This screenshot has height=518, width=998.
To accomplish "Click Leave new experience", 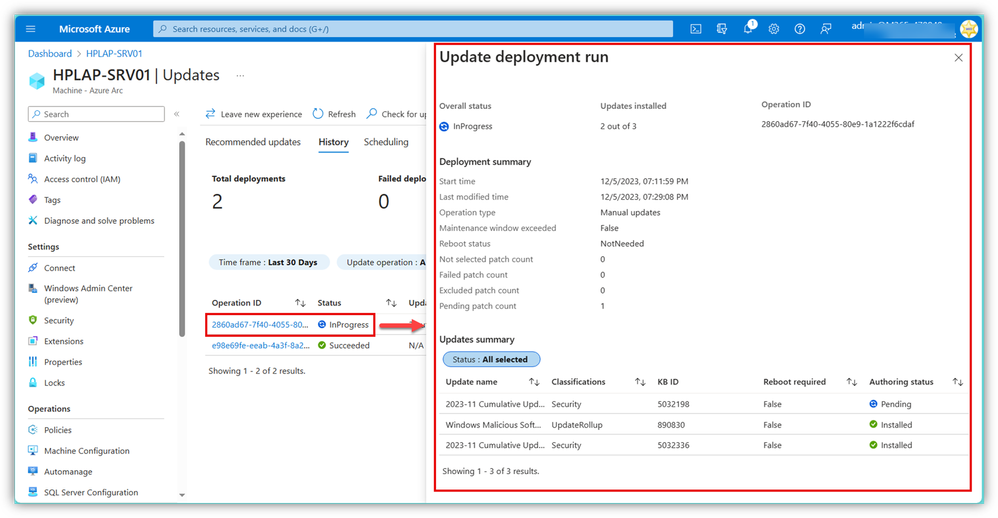I will click(x=253, y=114).
